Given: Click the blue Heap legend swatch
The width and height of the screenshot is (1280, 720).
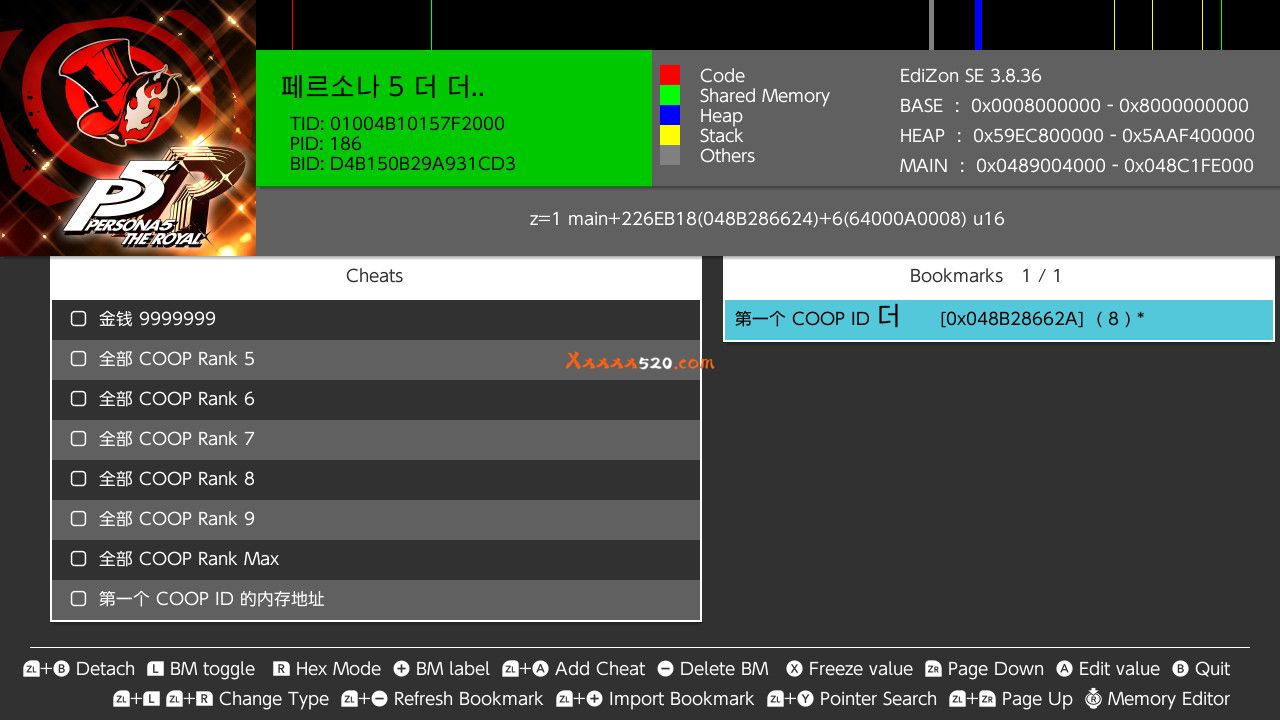Looking at the screenshot, I should [670, 115].
